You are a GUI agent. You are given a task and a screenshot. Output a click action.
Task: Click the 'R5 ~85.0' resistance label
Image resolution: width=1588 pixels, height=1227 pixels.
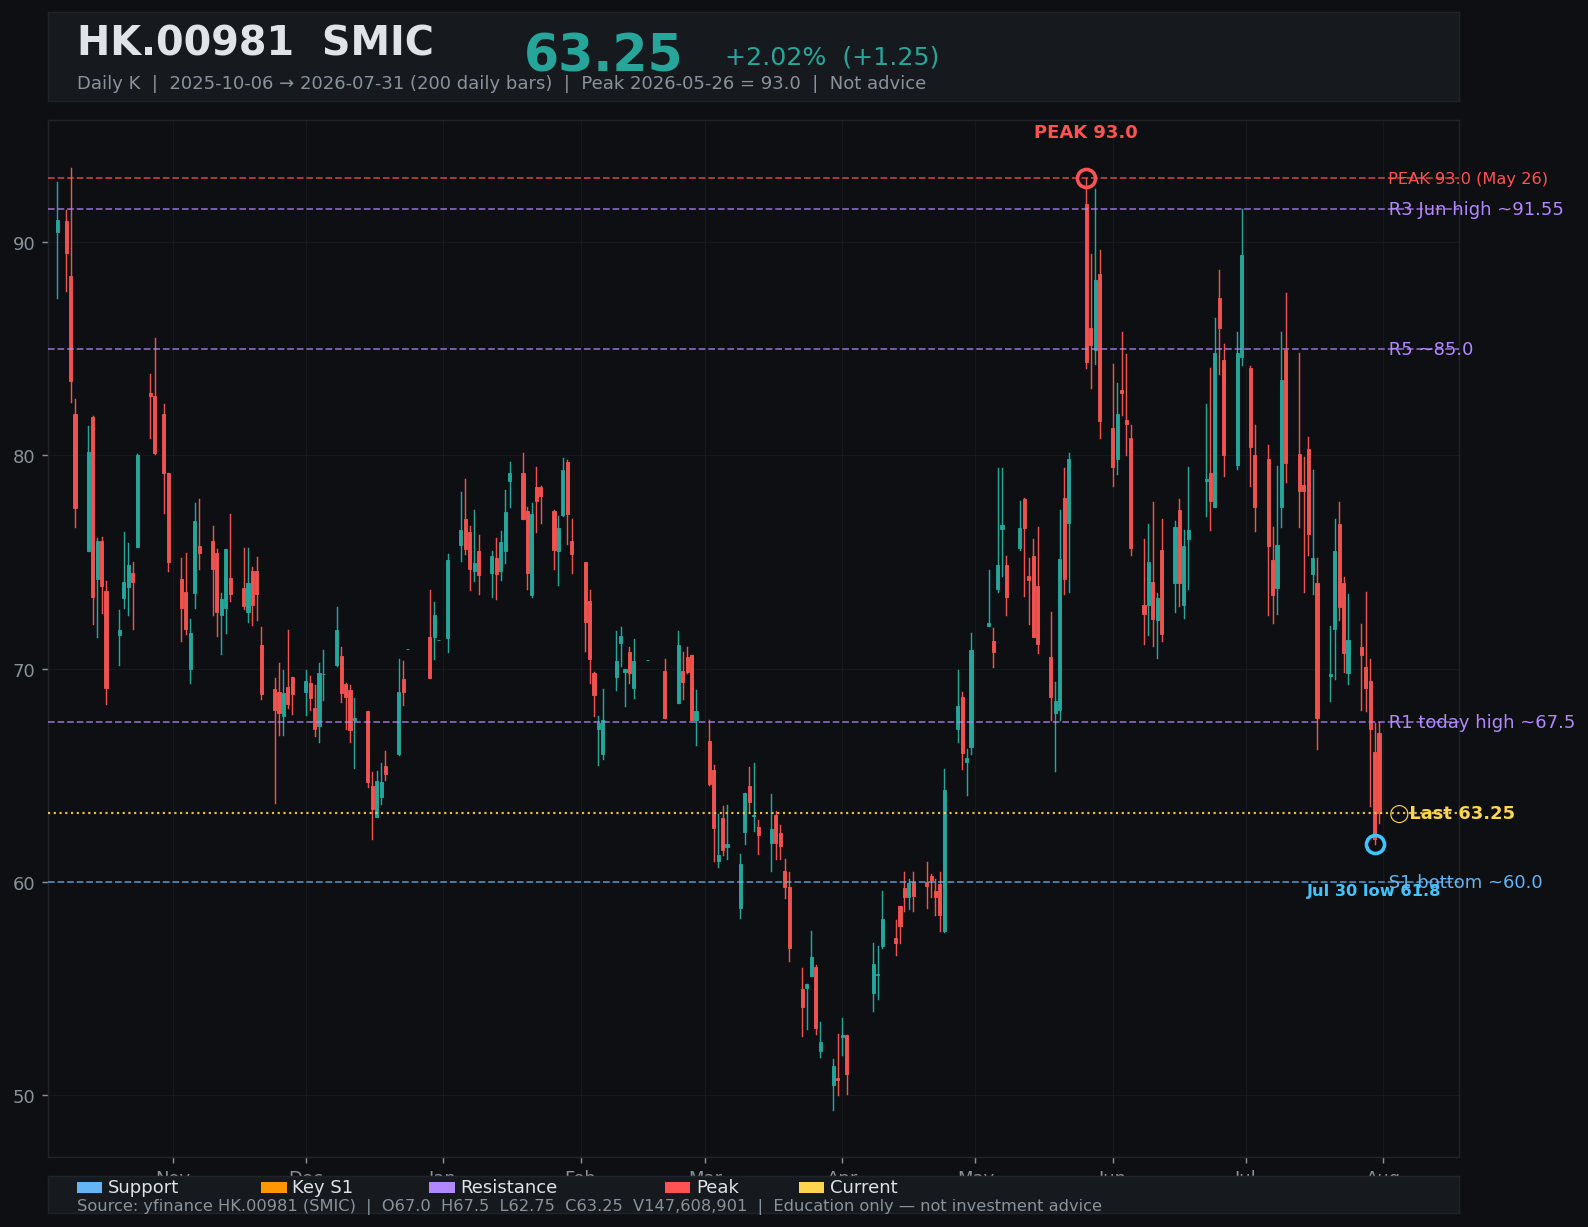pos(1431,349)
